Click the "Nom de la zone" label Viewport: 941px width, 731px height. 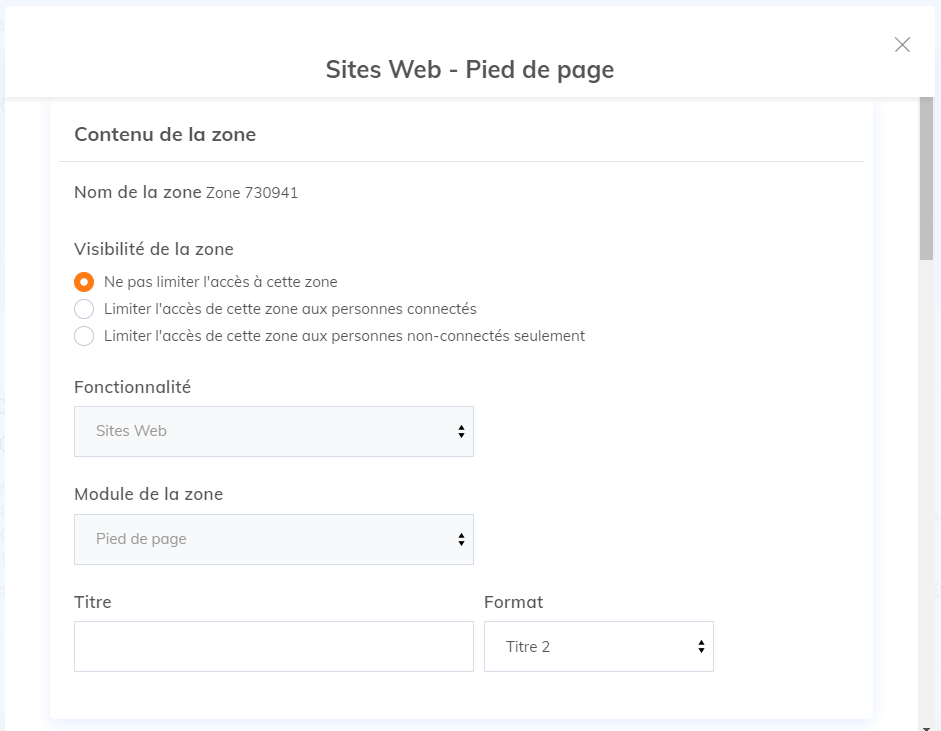(x=138, y=192)
